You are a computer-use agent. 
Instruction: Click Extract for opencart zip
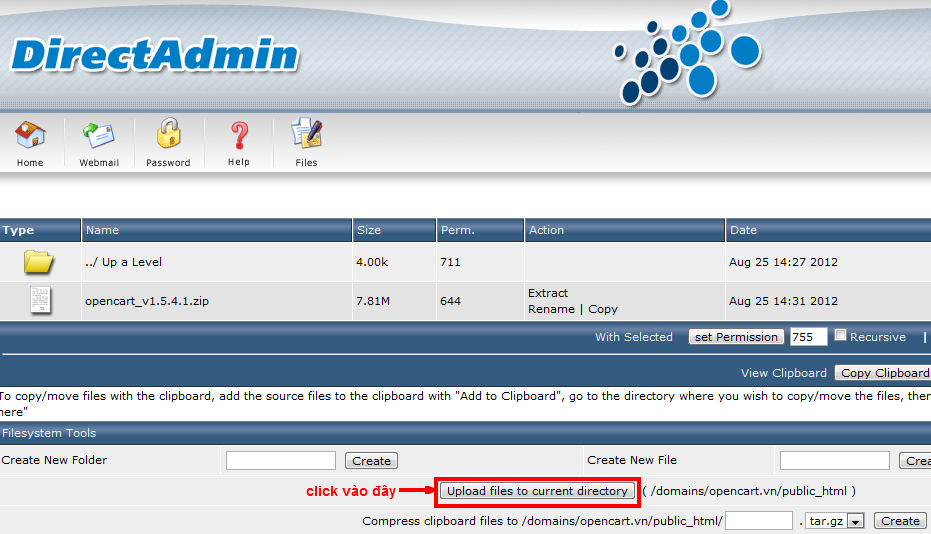pos(547,293)
